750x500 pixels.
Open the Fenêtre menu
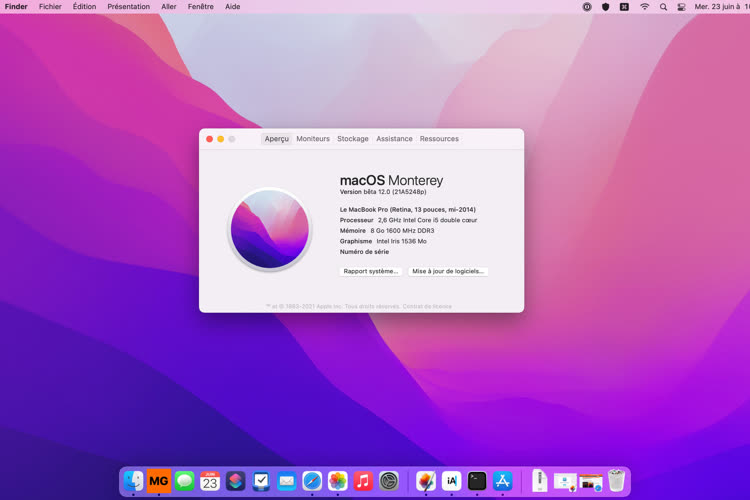(200, 7)
